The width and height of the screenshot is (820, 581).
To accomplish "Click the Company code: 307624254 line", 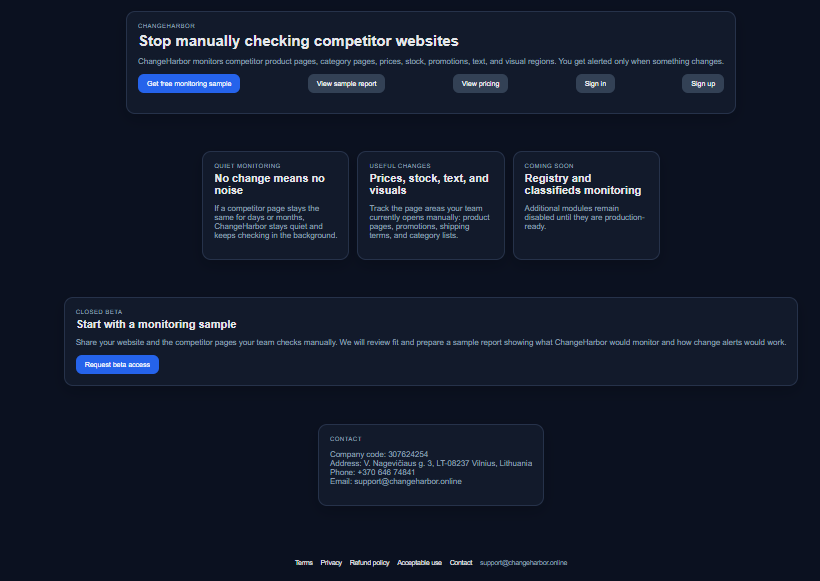I will pos(379,454).
